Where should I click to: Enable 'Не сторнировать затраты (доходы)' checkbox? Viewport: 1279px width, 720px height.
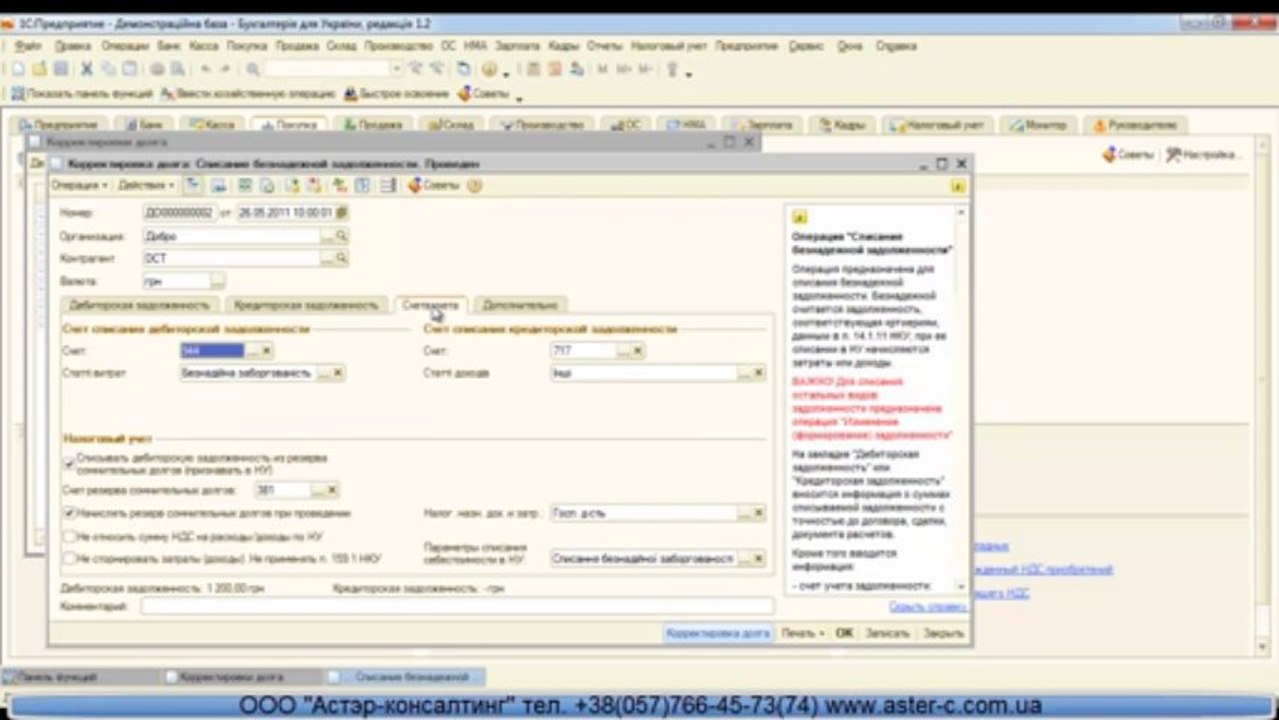tap(69, 558)
